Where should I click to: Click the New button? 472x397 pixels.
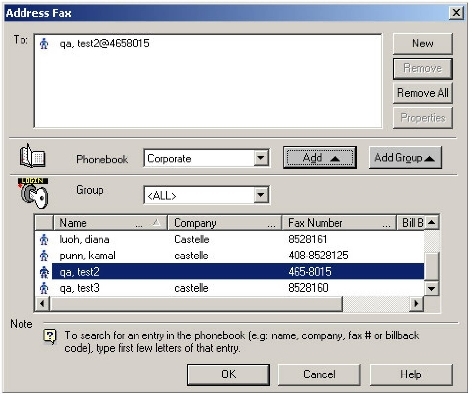[423, 43]
